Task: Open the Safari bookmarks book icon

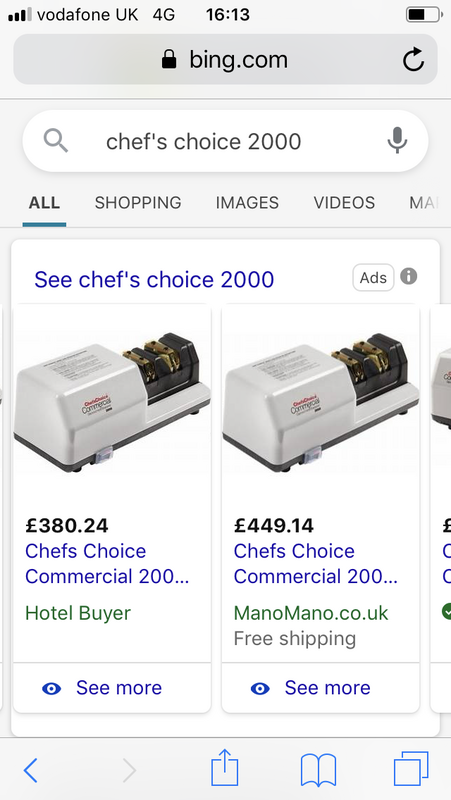Action: click(x=318, y=769)
